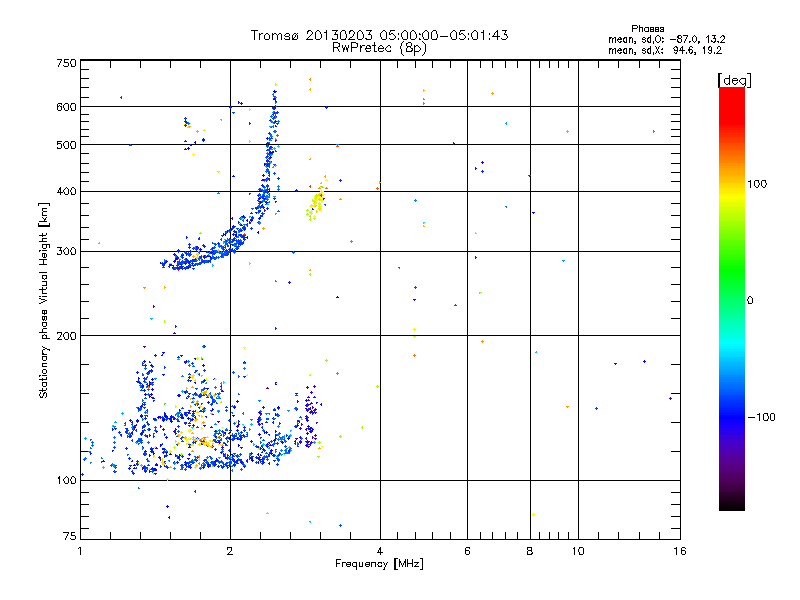The width and height of the screenshot is (800, 600).
Task: Click the plot title 'Tromsø 20130203 05:00:00-05:01:43'
Action: [379, 35]
